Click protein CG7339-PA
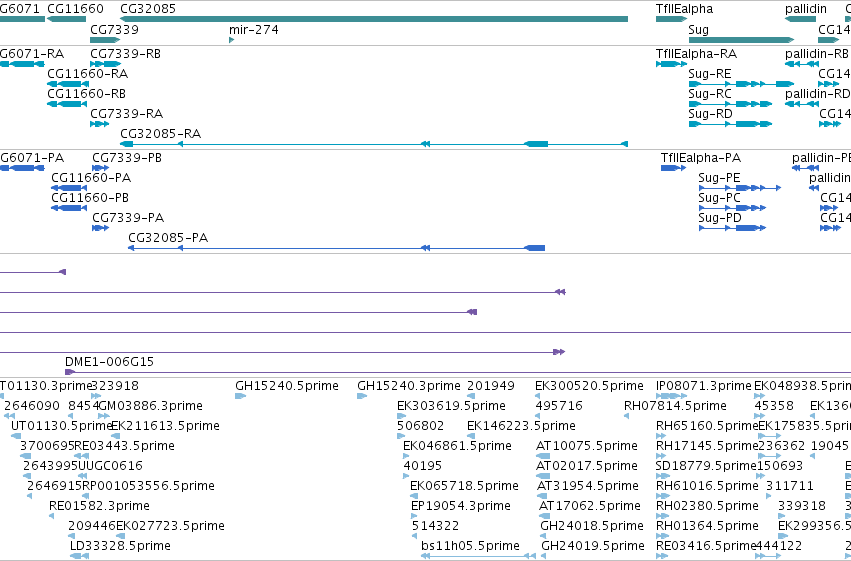The height and width of the screenshot is (561, 851). tap(128, 218)
